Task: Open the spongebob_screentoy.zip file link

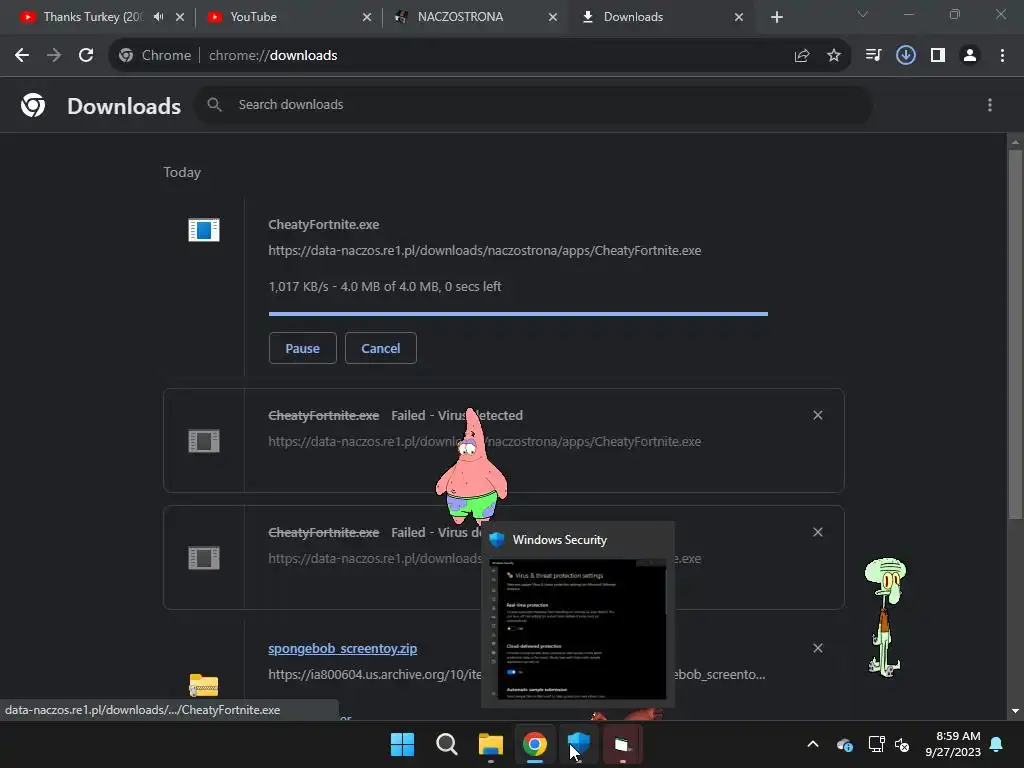Action: coord(342,648)
